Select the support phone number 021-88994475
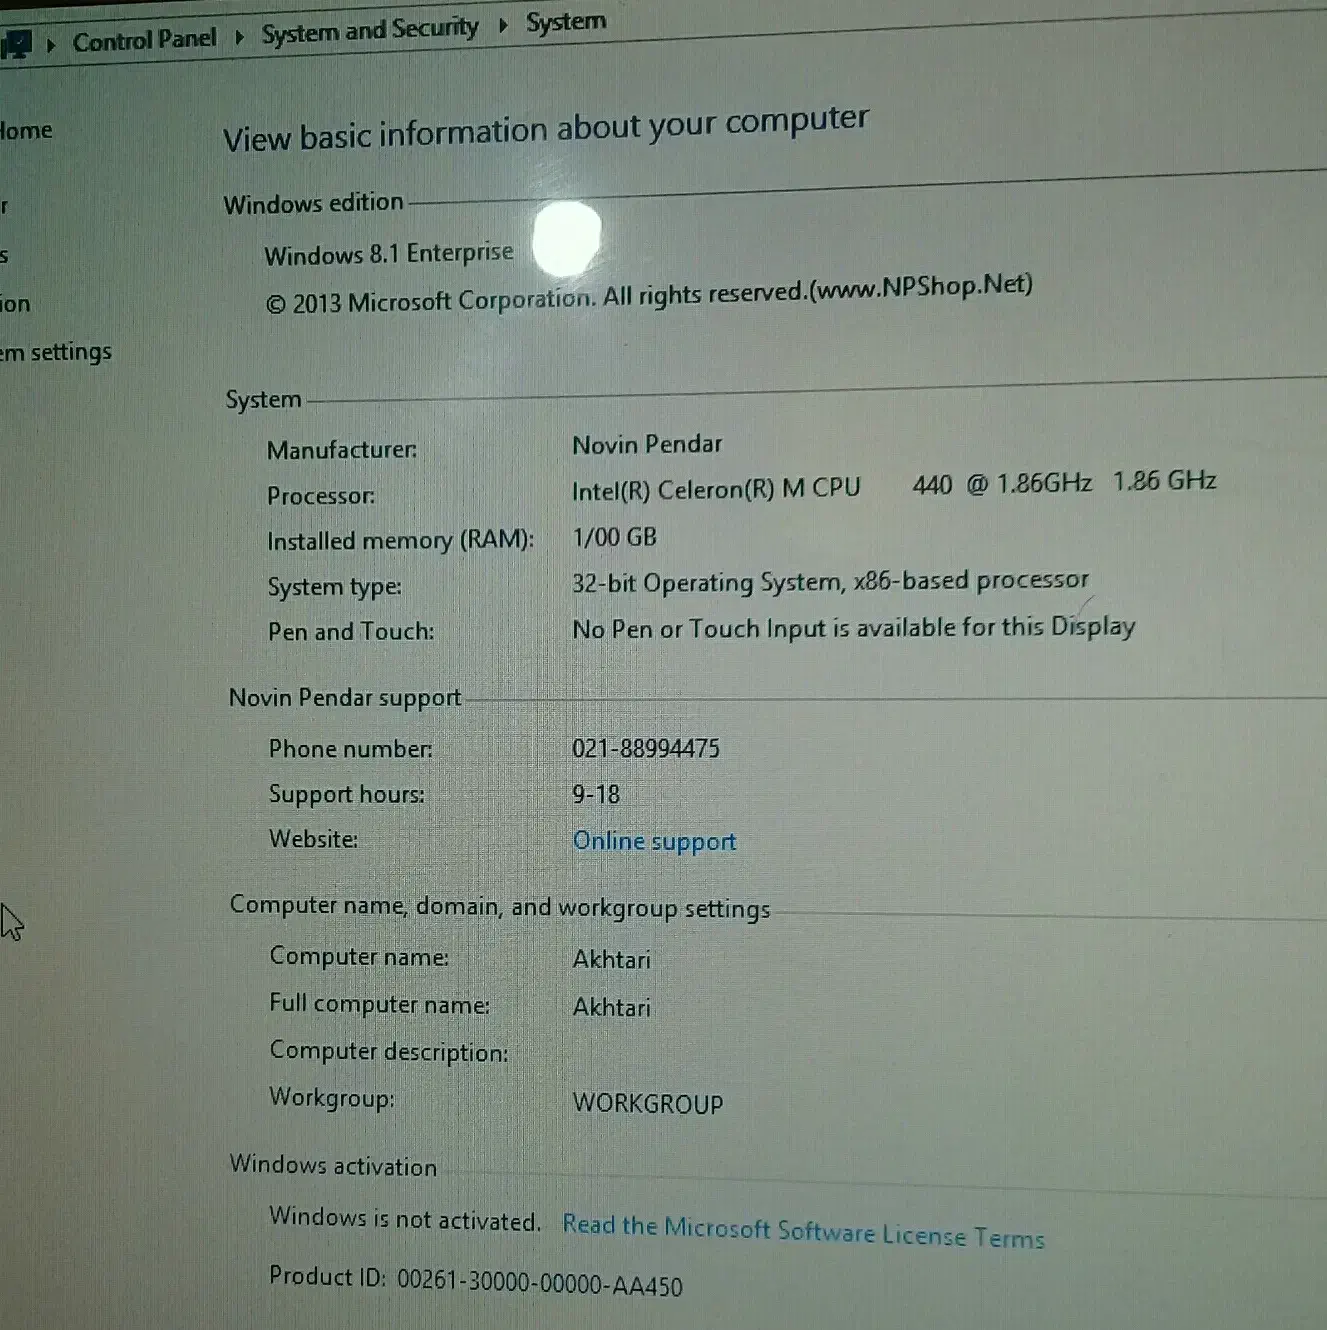 [x=646, y=749]
